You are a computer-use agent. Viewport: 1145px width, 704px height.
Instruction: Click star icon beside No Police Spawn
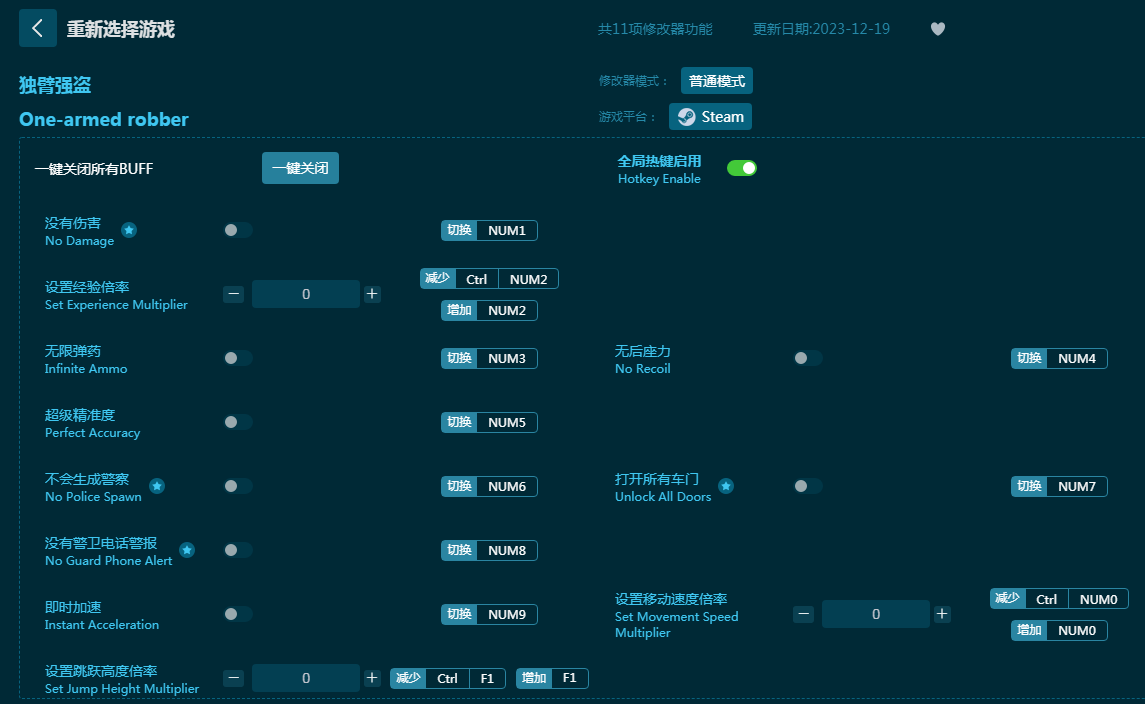[157, 486]
